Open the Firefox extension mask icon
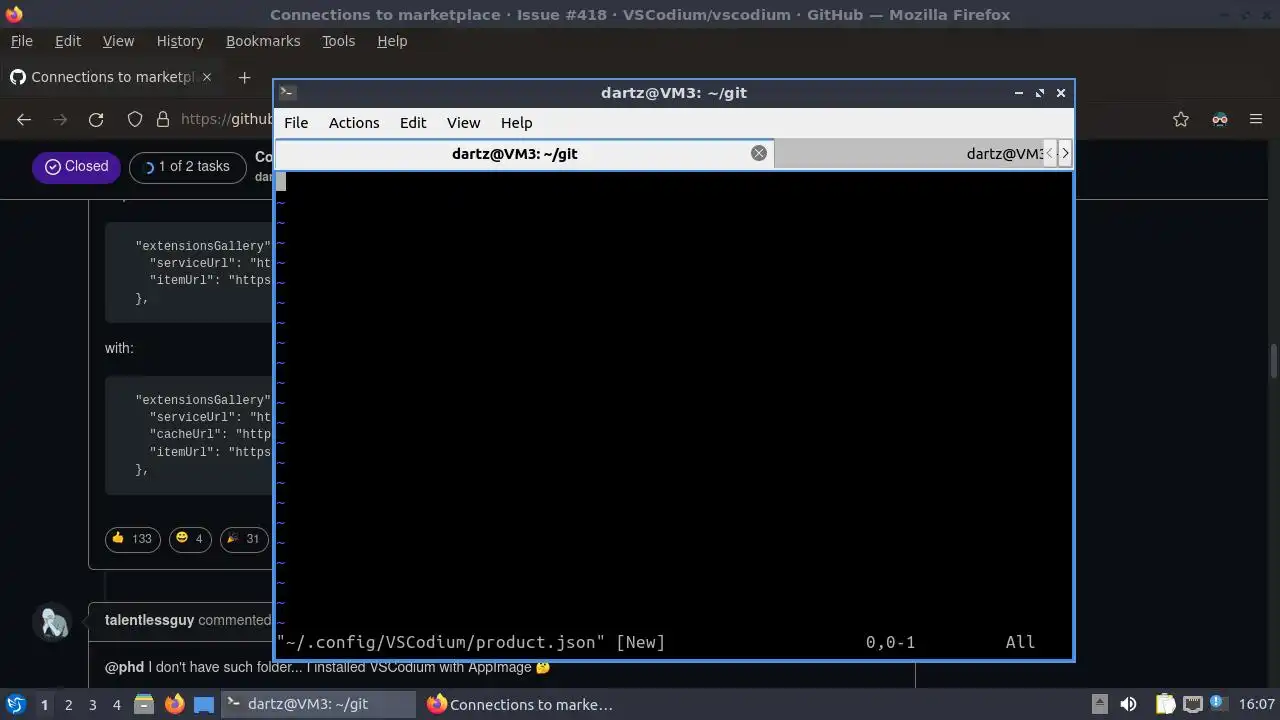The image size is (1280, 720). pos(1219,119)
